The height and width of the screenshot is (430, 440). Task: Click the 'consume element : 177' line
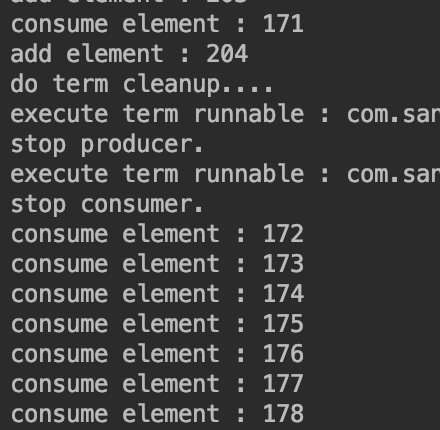click(157, 384)
